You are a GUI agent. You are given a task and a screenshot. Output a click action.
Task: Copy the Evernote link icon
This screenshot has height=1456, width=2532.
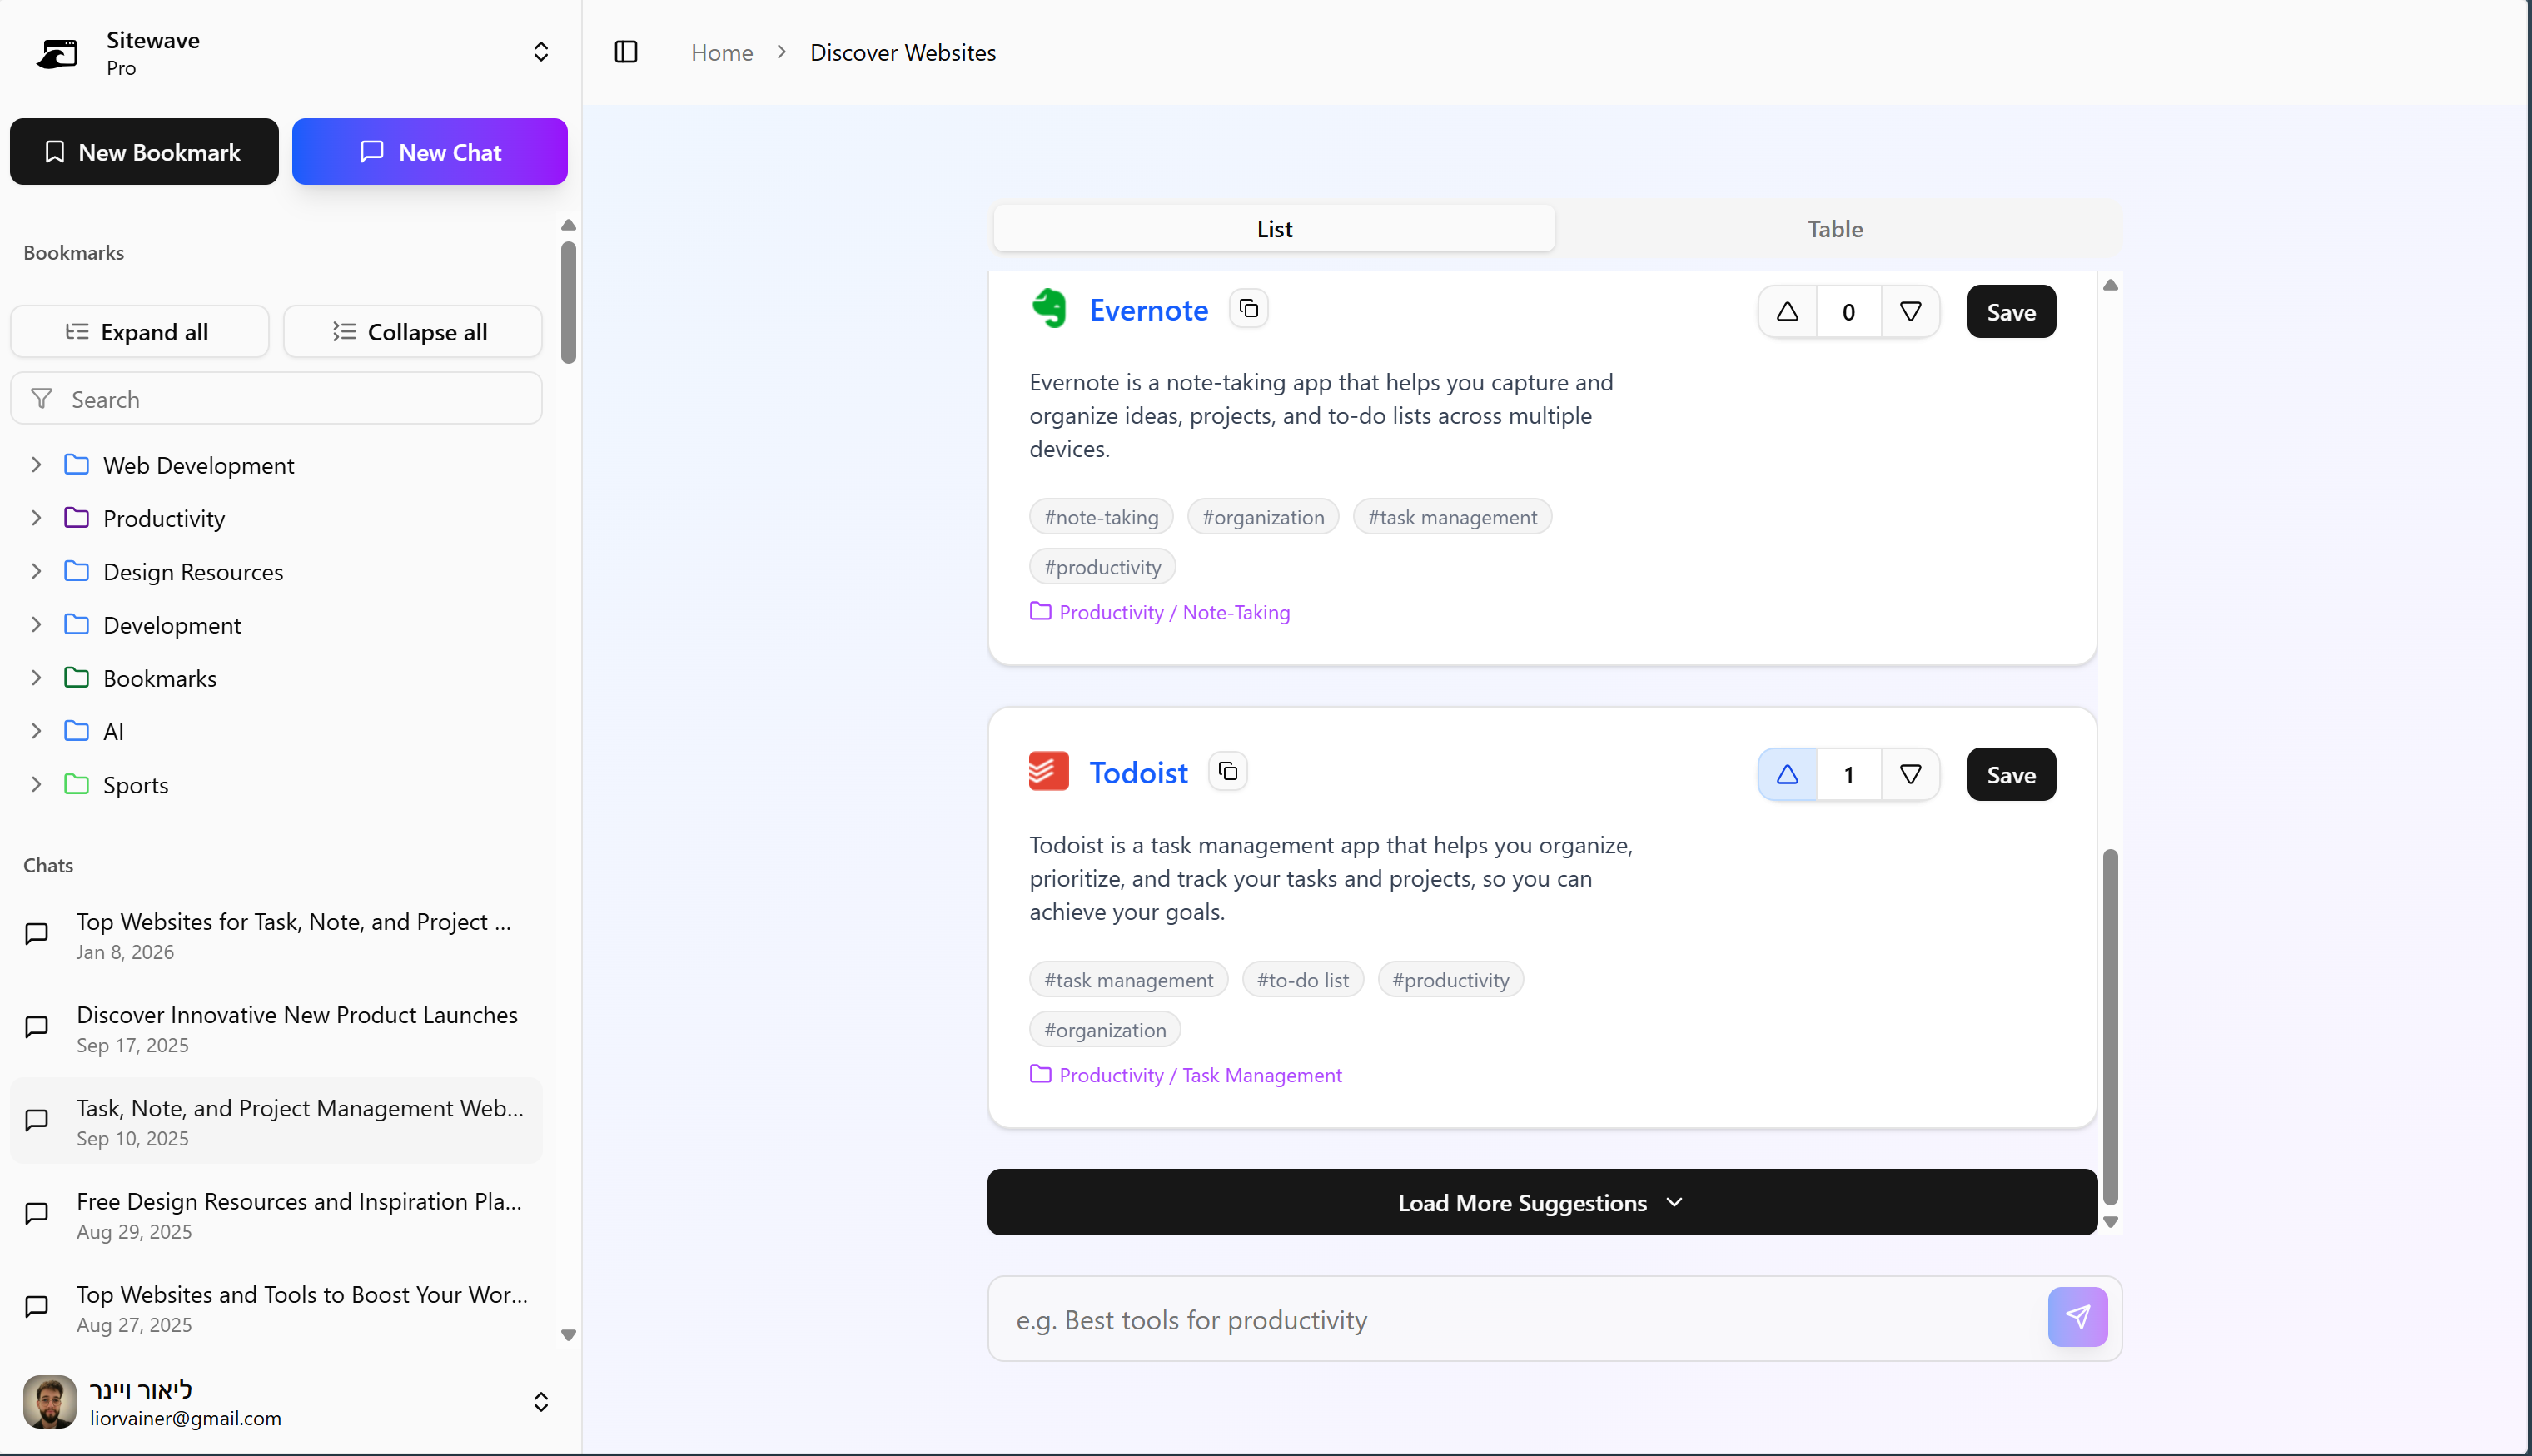click(1248, 309)
